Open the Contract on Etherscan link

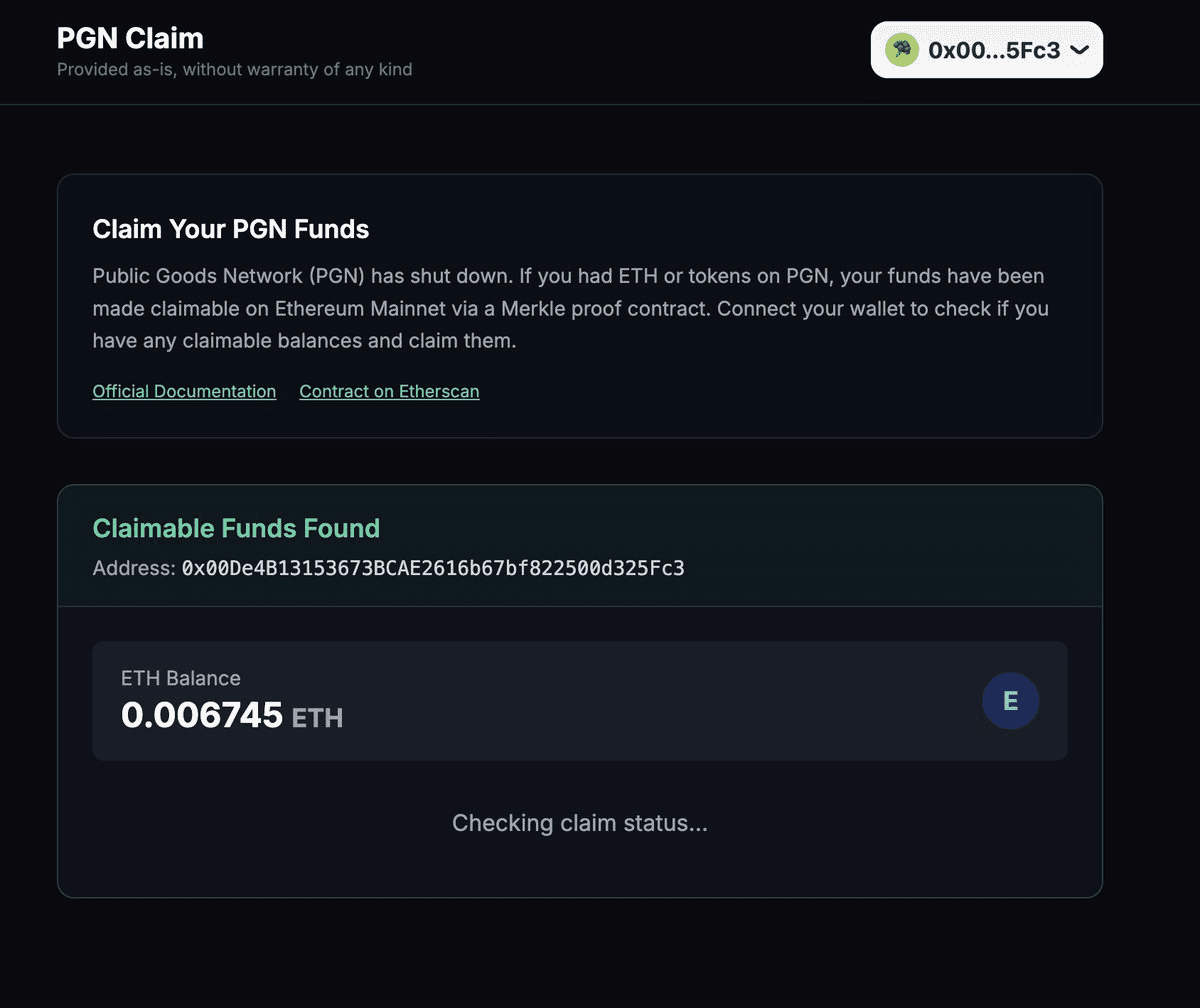389,391
